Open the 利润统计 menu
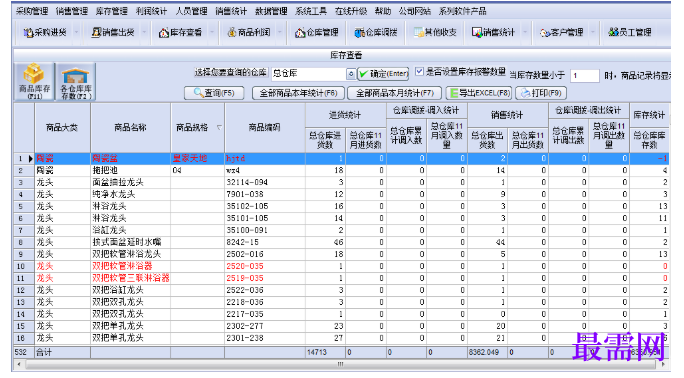Viewport: 684px width, 378px height. click(151, 11)
